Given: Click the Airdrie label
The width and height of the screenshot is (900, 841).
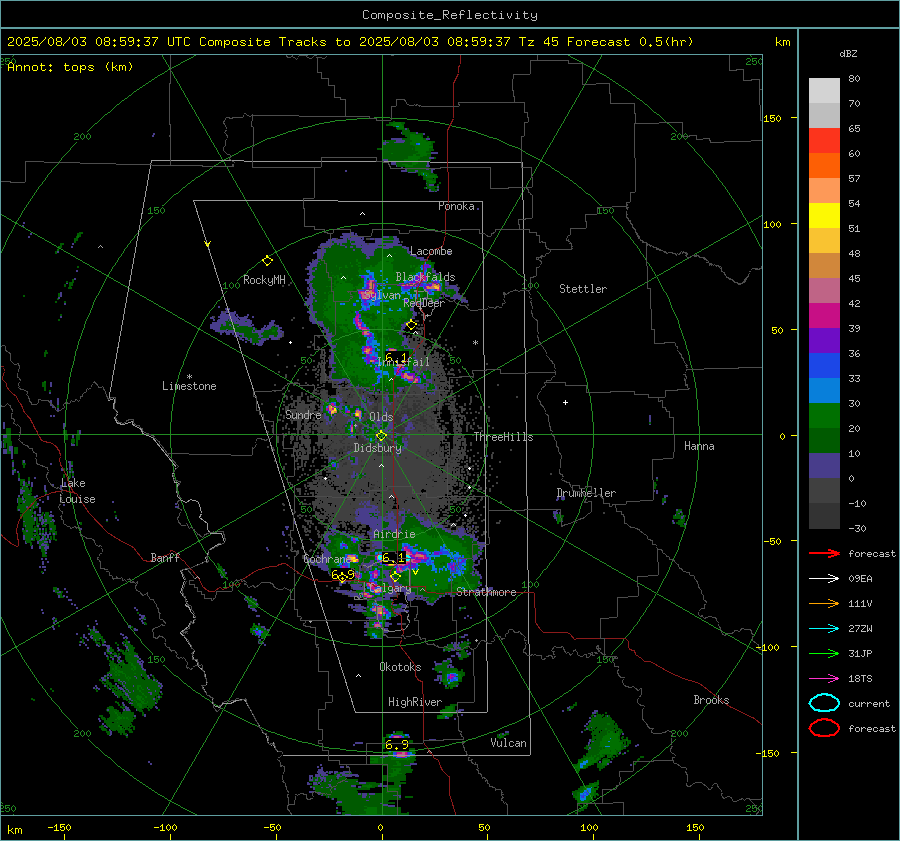Looking at the screenshot, I should (x=394, y=534).
